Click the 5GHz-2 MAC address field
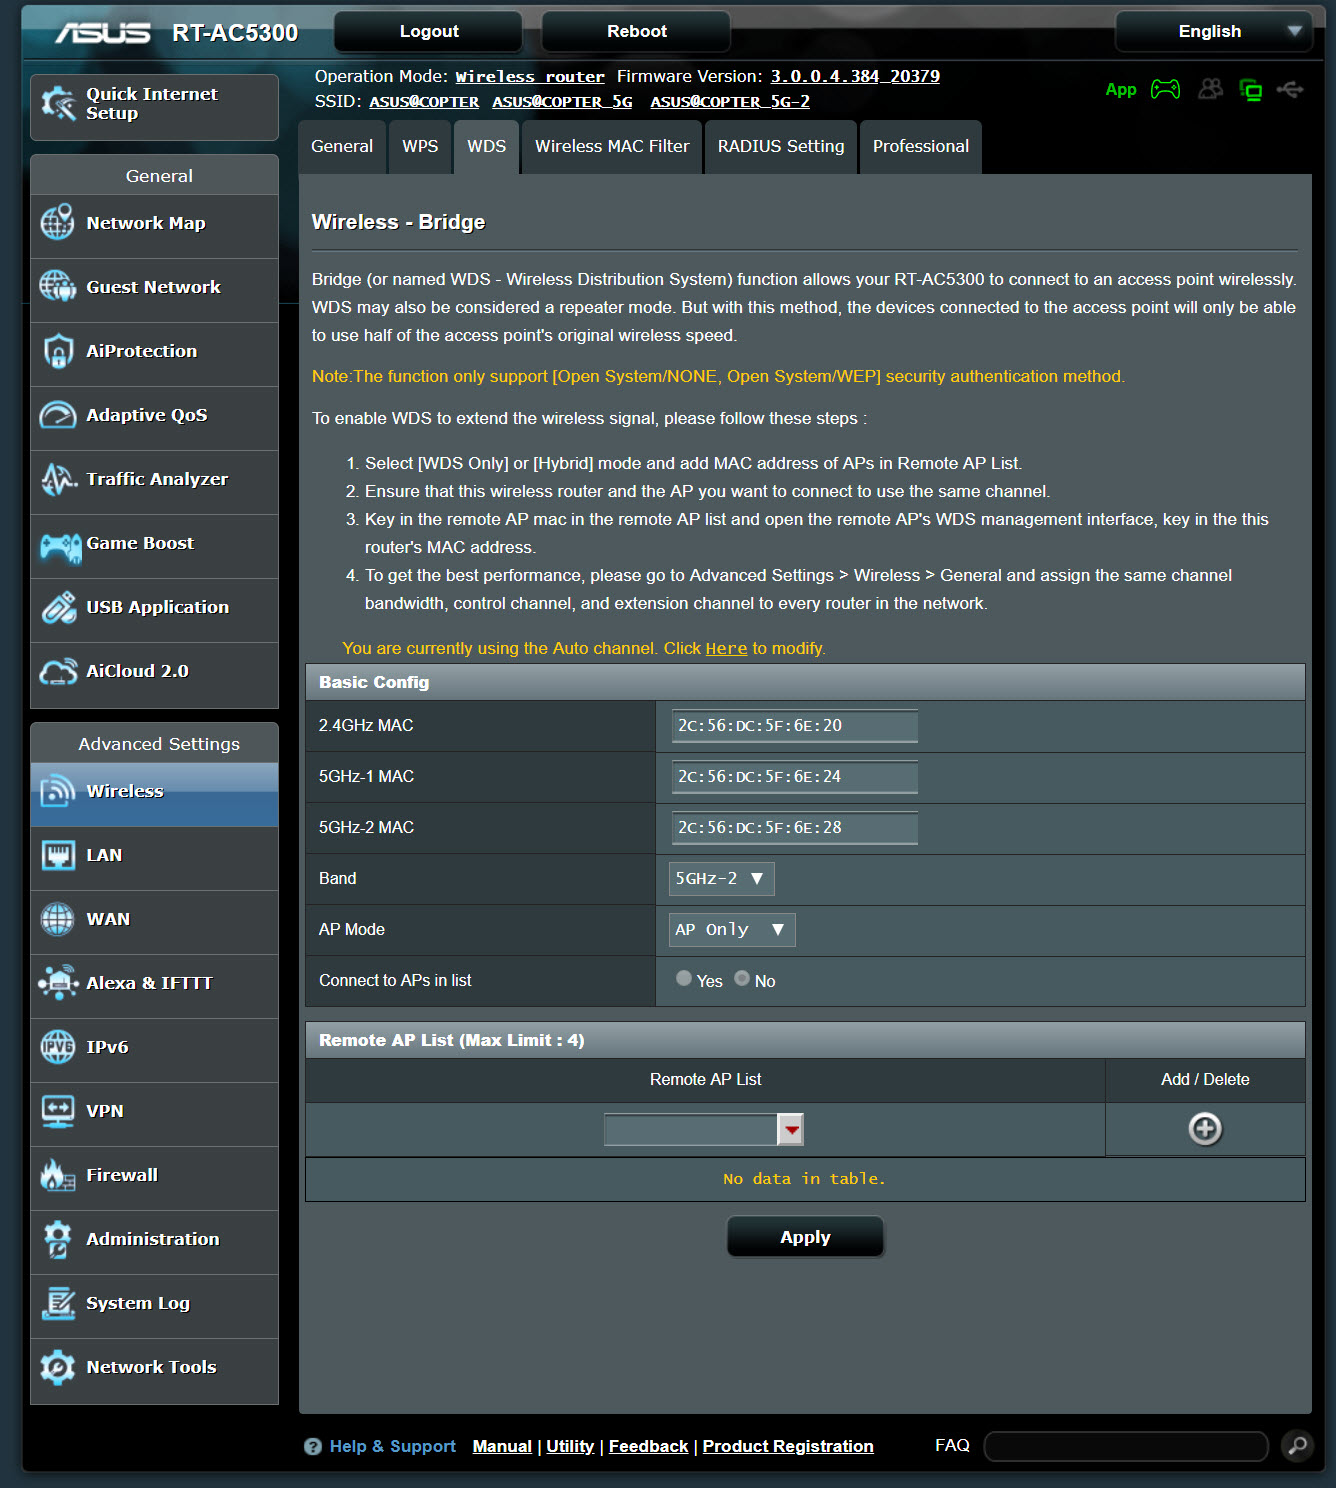This screenshot has height=1488, width=1336. pos(795,828)
